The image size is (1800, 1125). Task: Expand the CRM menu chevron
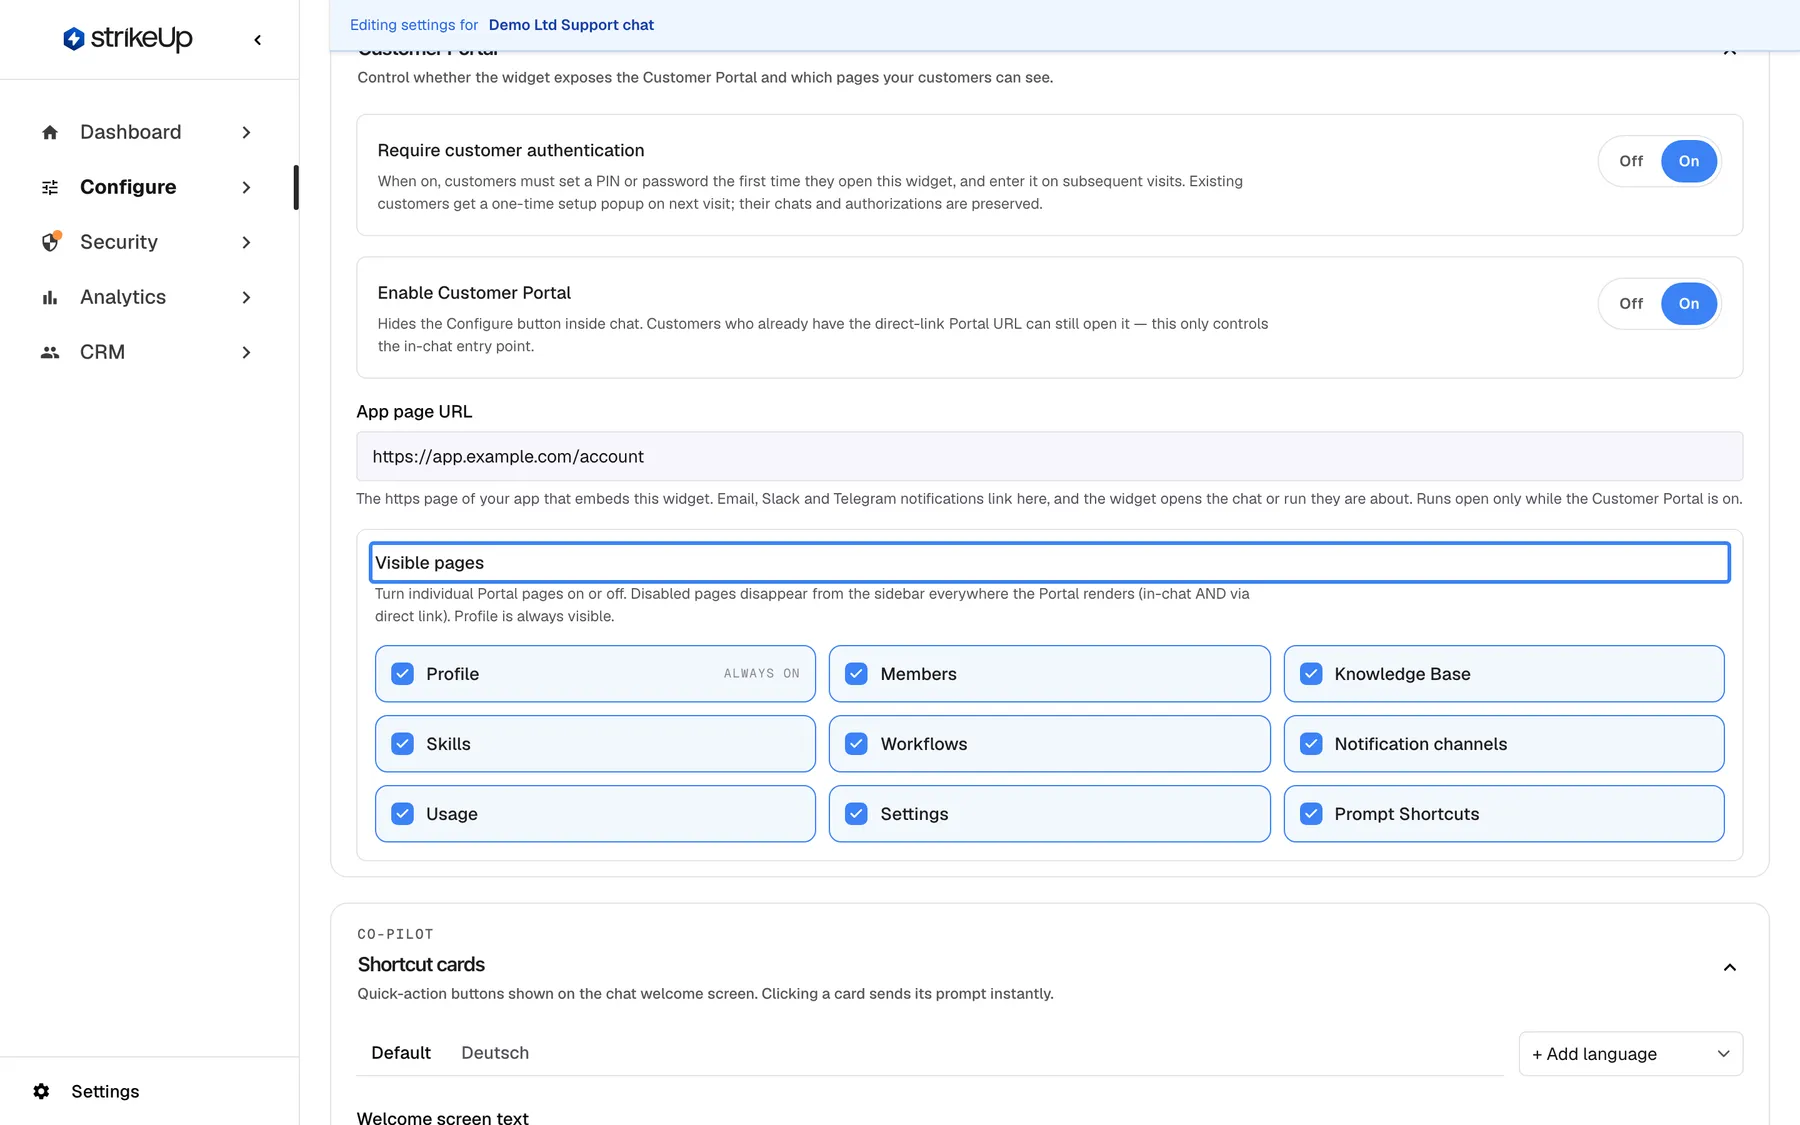pyautogui.click(x=246, y=352)
